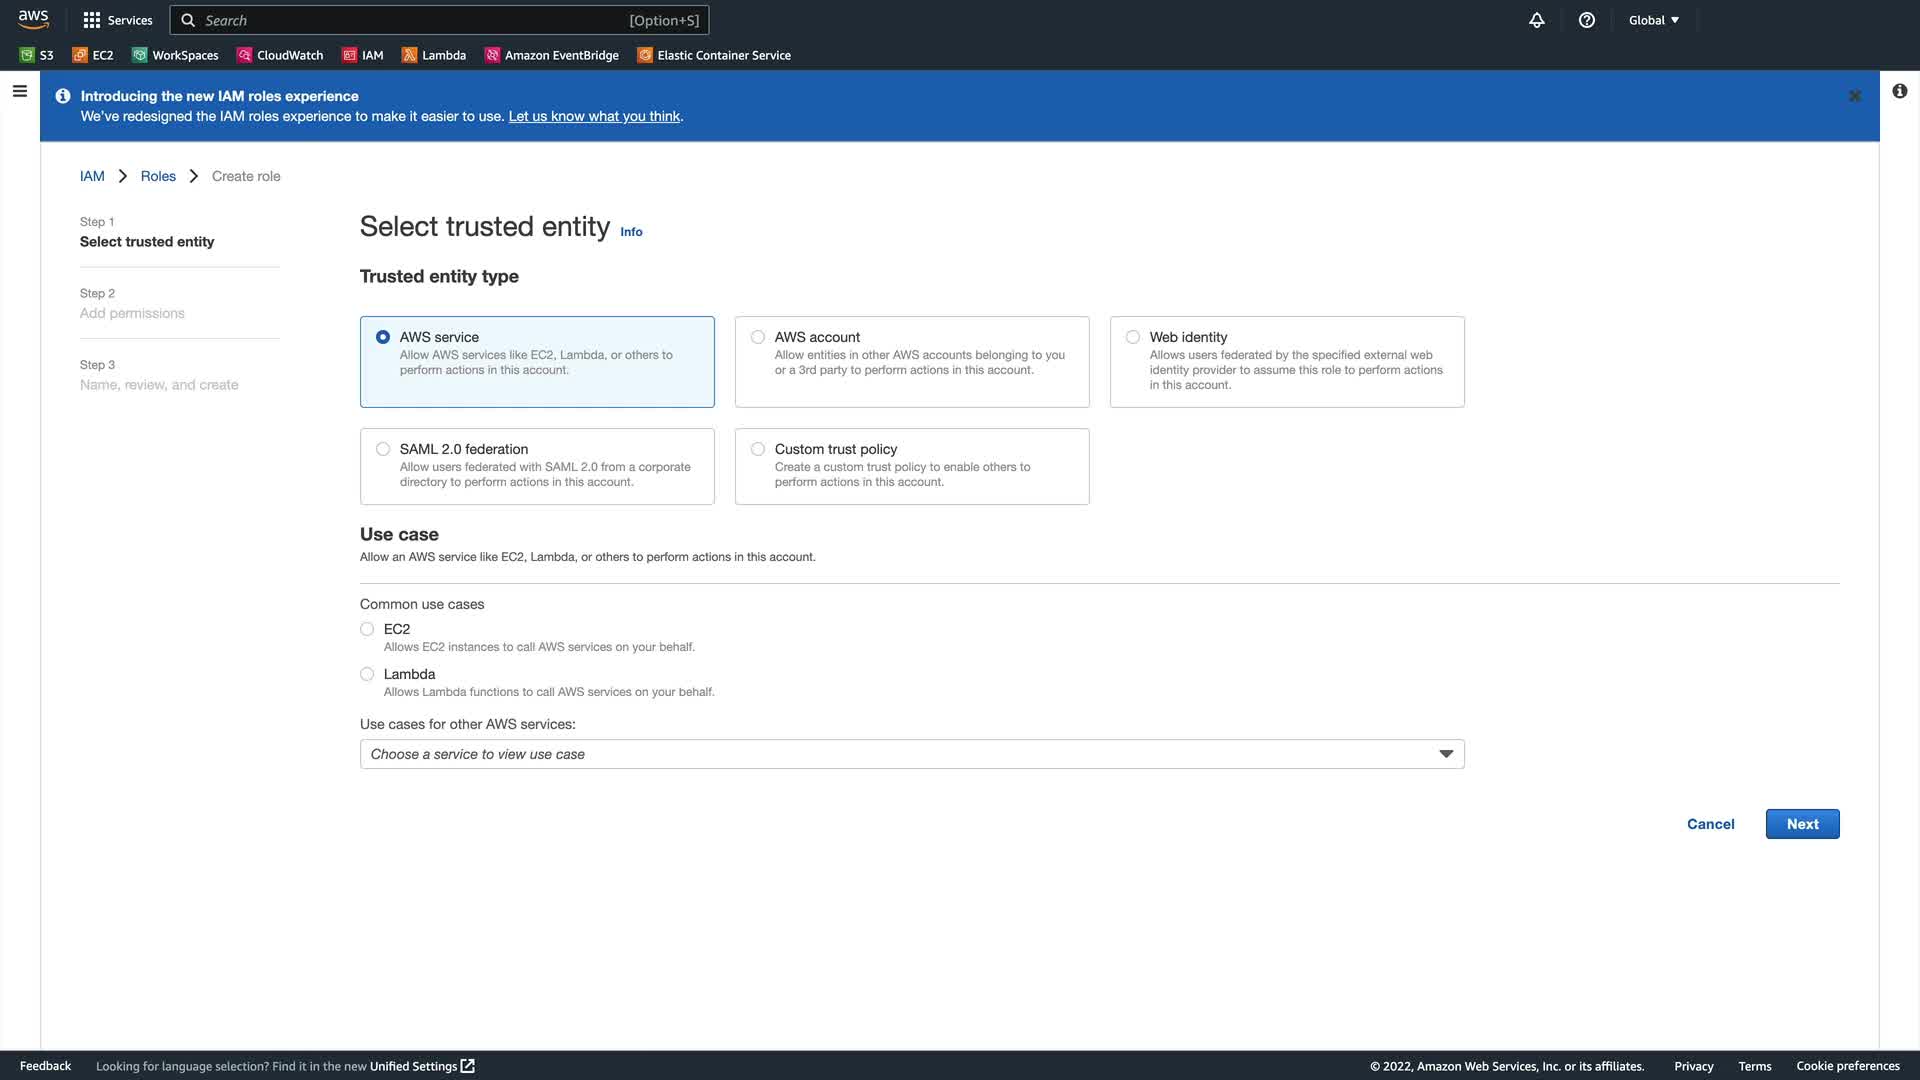Choose the Lambda common use case
The image size is (1920, 1080).
[367, 674]
